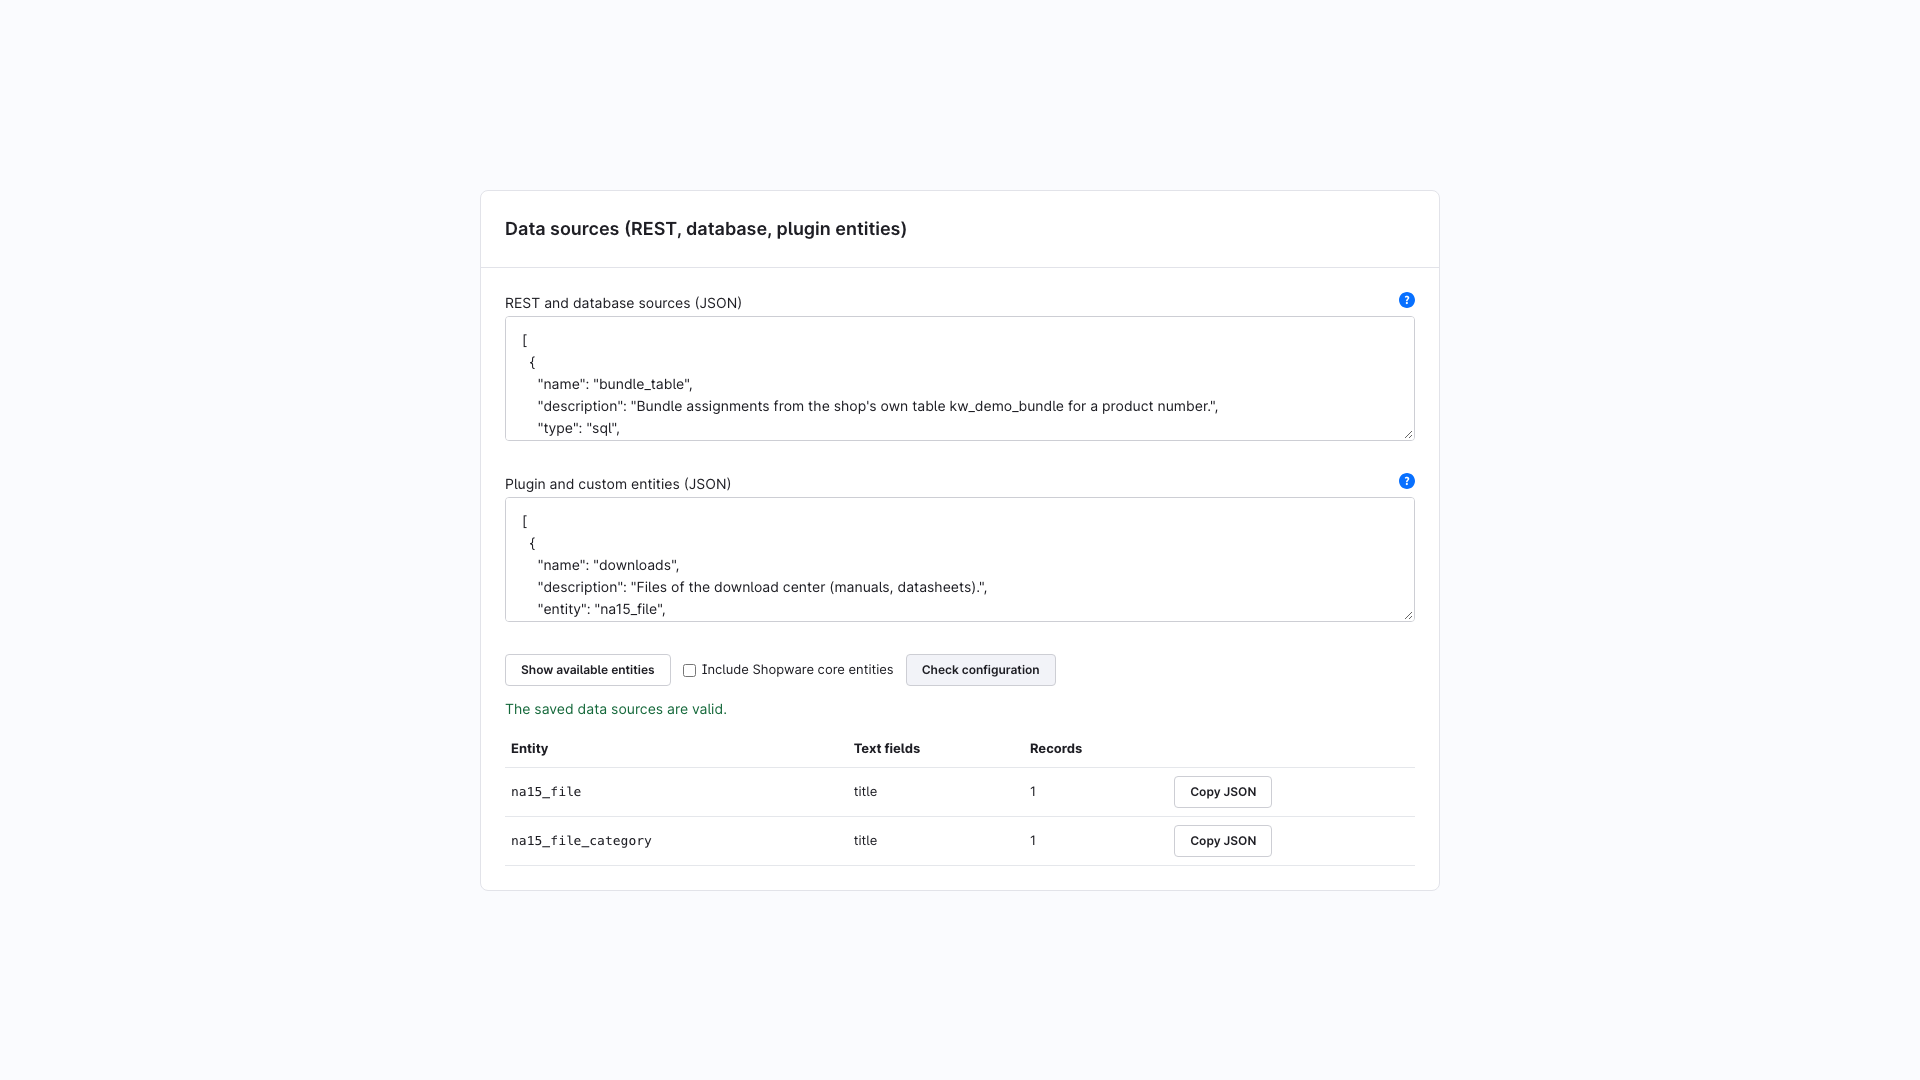The image size is (1920, 1080).
Task: Click Show available entities button
Action: [587, 670]
